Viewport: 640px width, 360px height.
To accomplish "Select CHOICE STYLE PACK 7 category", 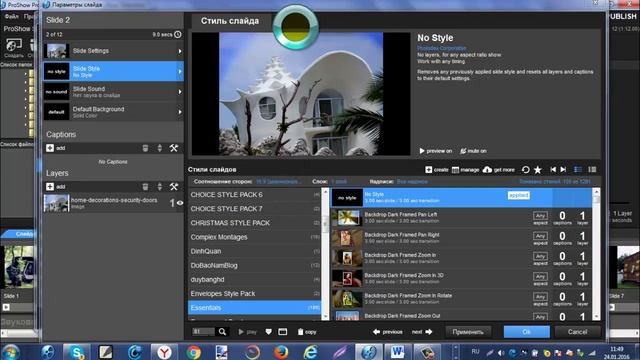I will point(255,209).
